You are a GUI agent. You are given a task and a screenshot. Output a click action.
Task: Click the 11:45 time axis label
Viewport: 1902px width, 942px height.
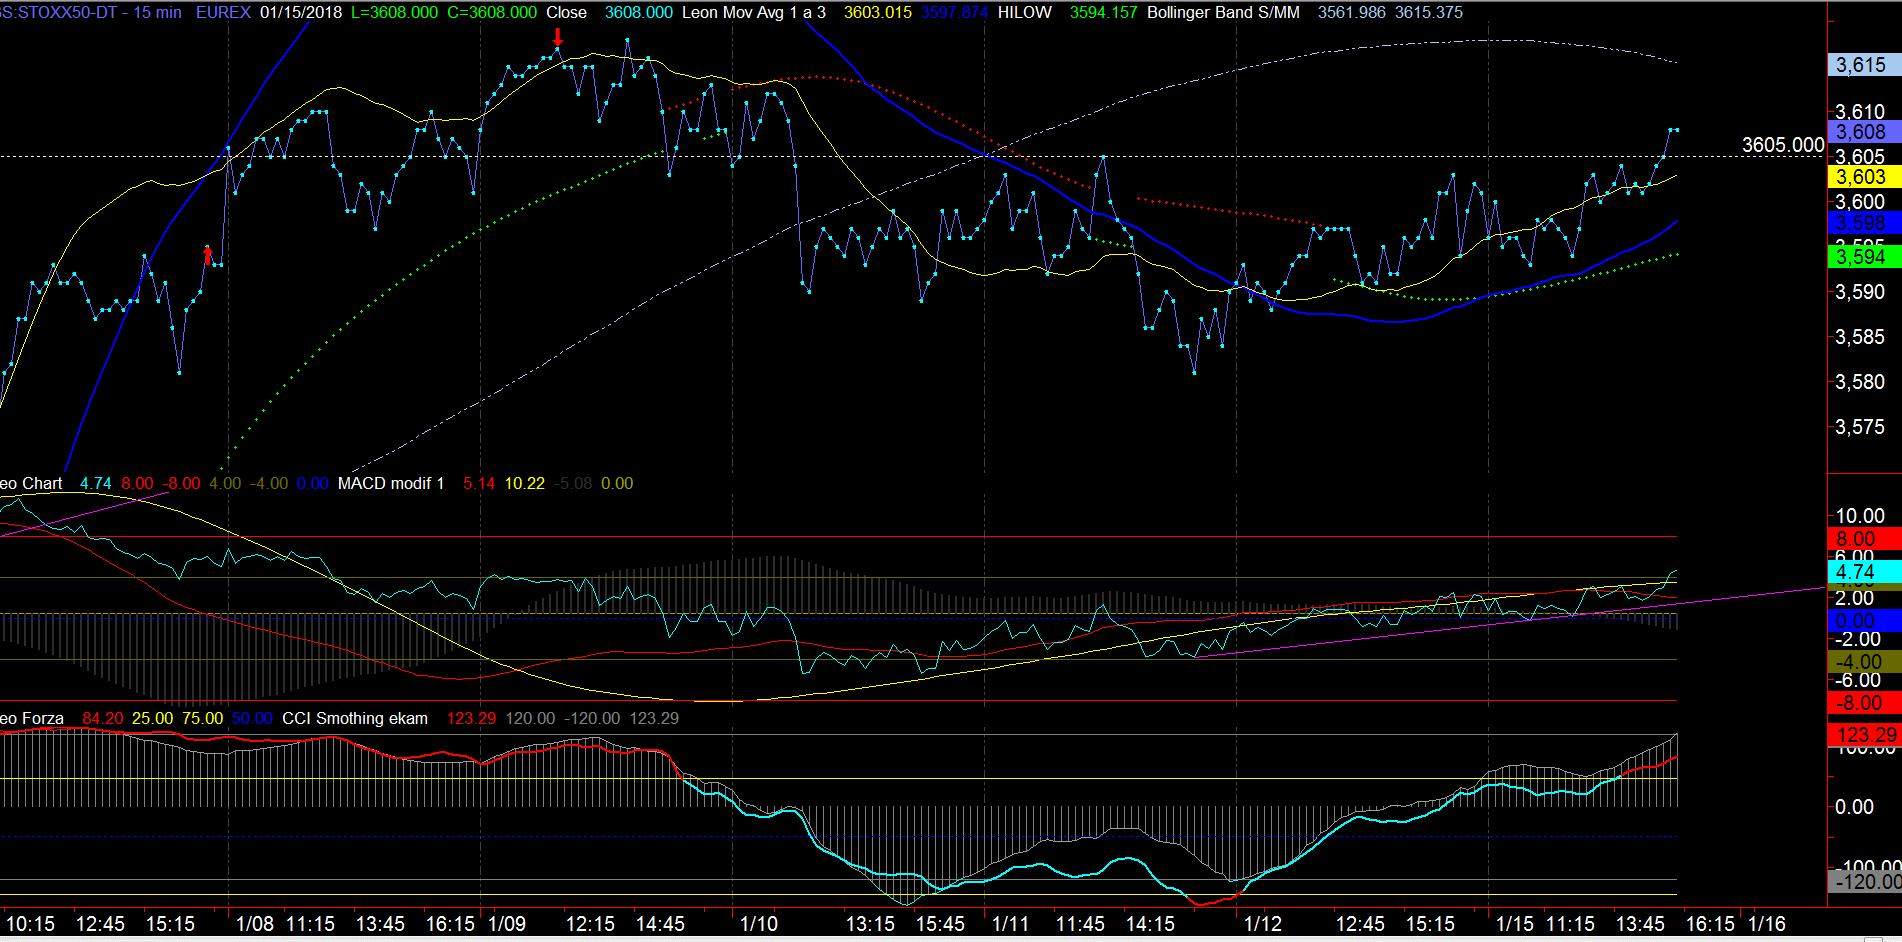1080,924
